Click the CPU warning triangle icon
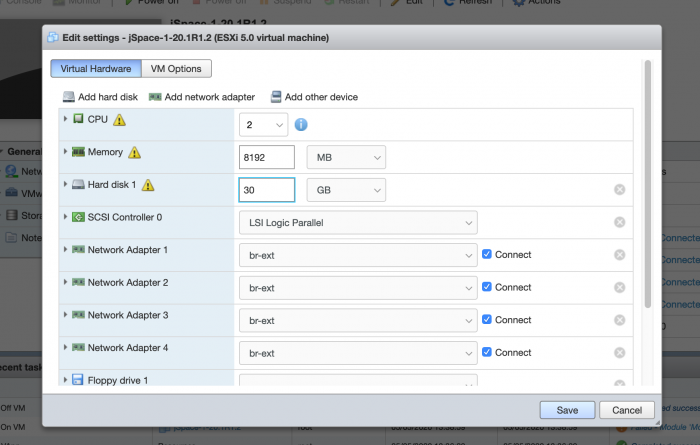 click(x=119, y=120)
